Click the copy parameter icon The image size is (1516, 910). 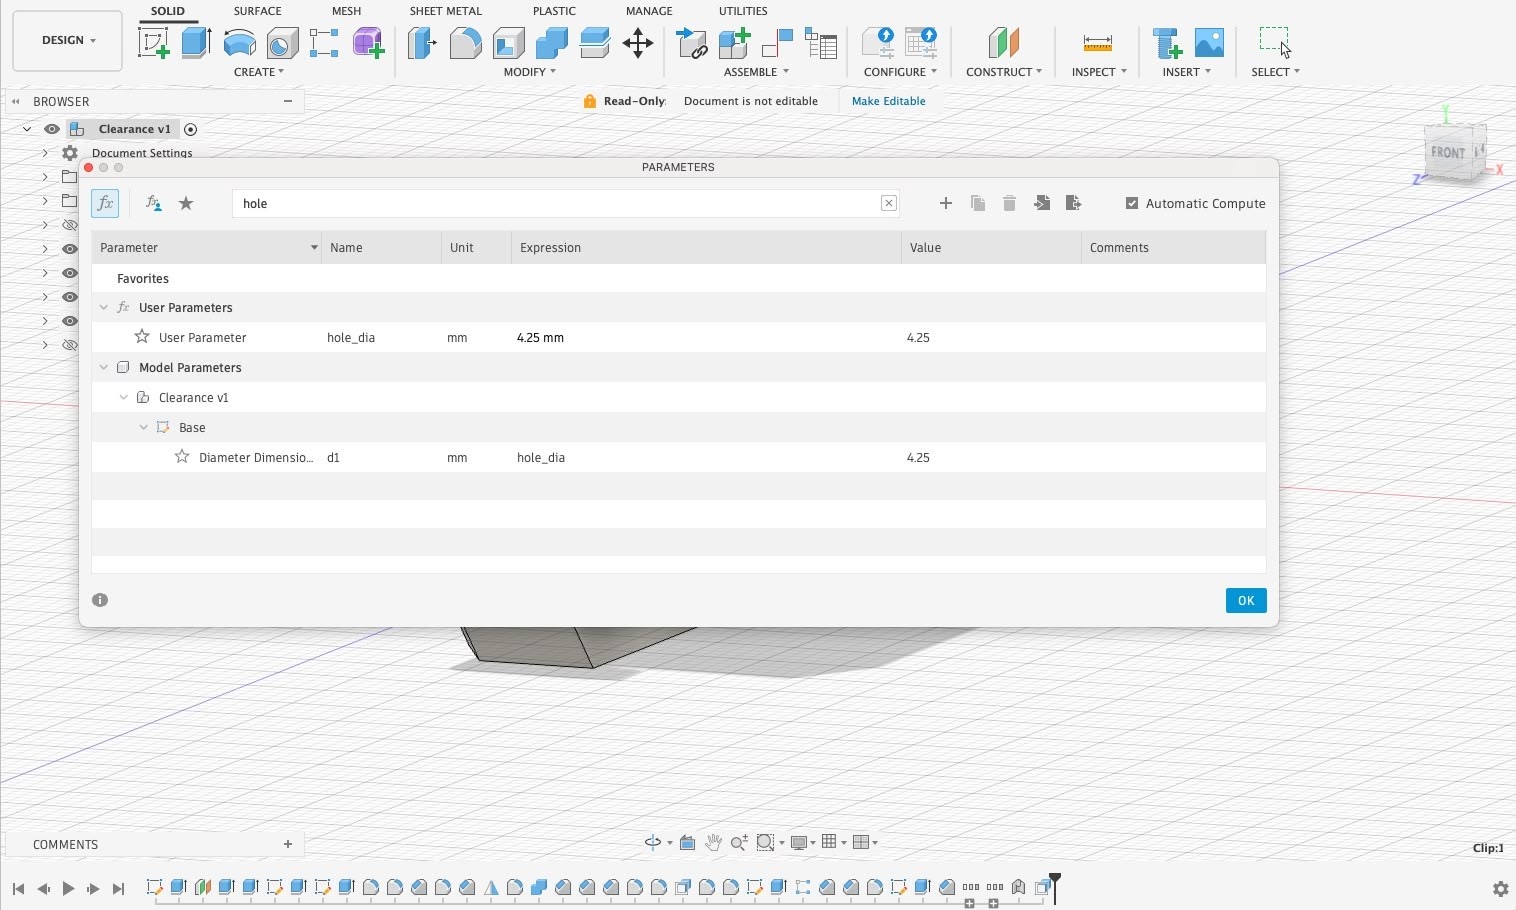[x=978, y=203]
